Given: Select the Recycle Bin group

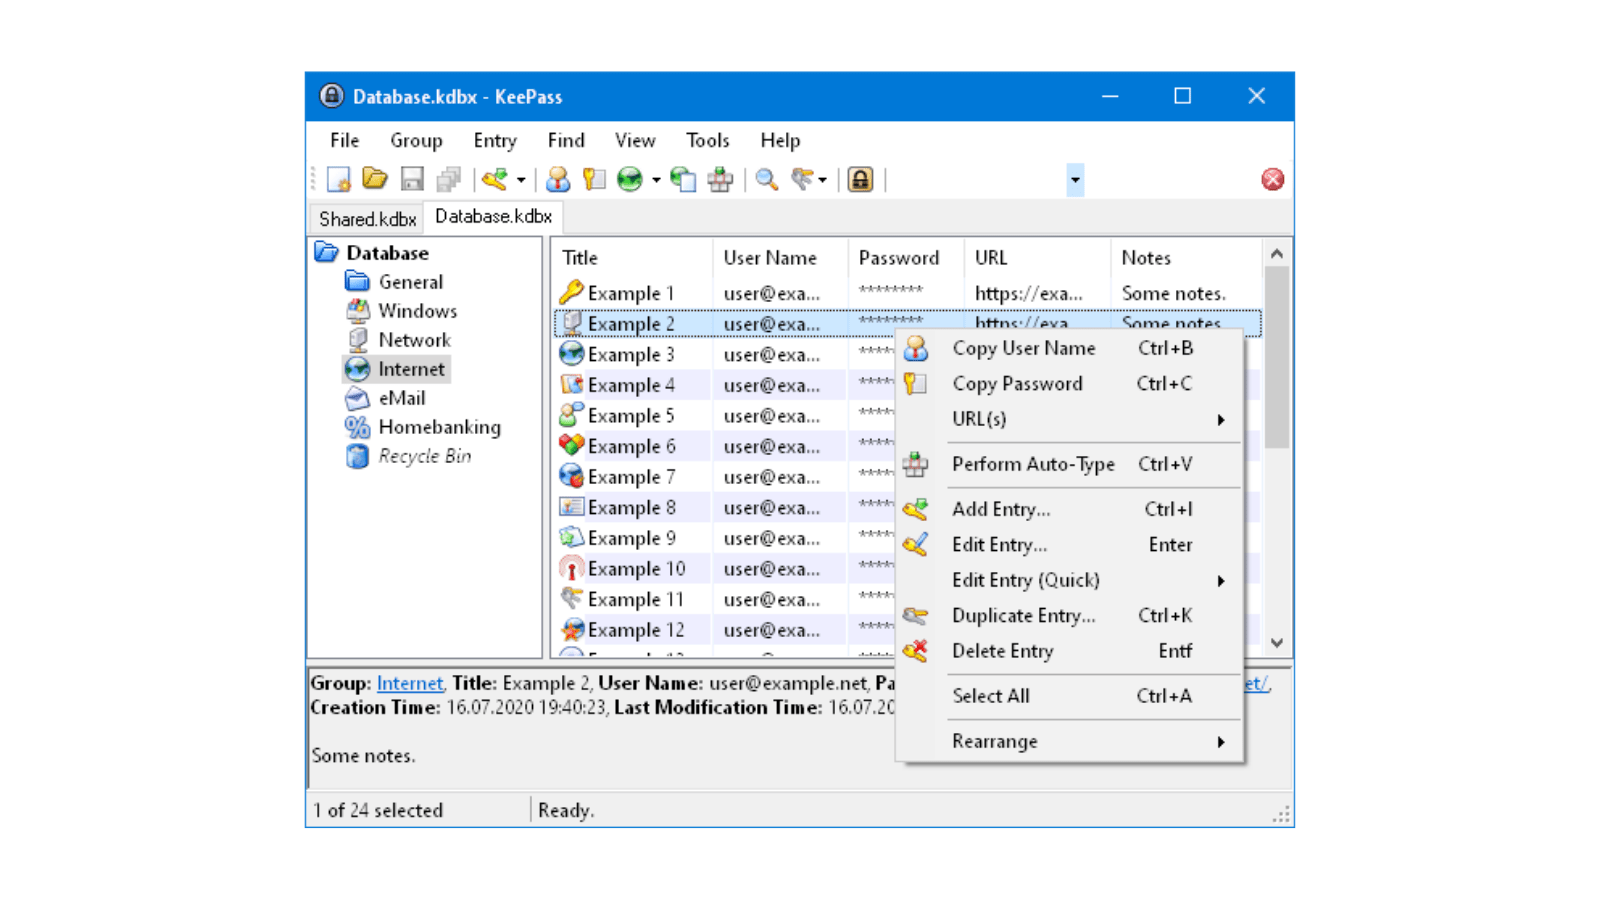Looking at the screenshot, I should pyautogui.click(x=424, y=456).
